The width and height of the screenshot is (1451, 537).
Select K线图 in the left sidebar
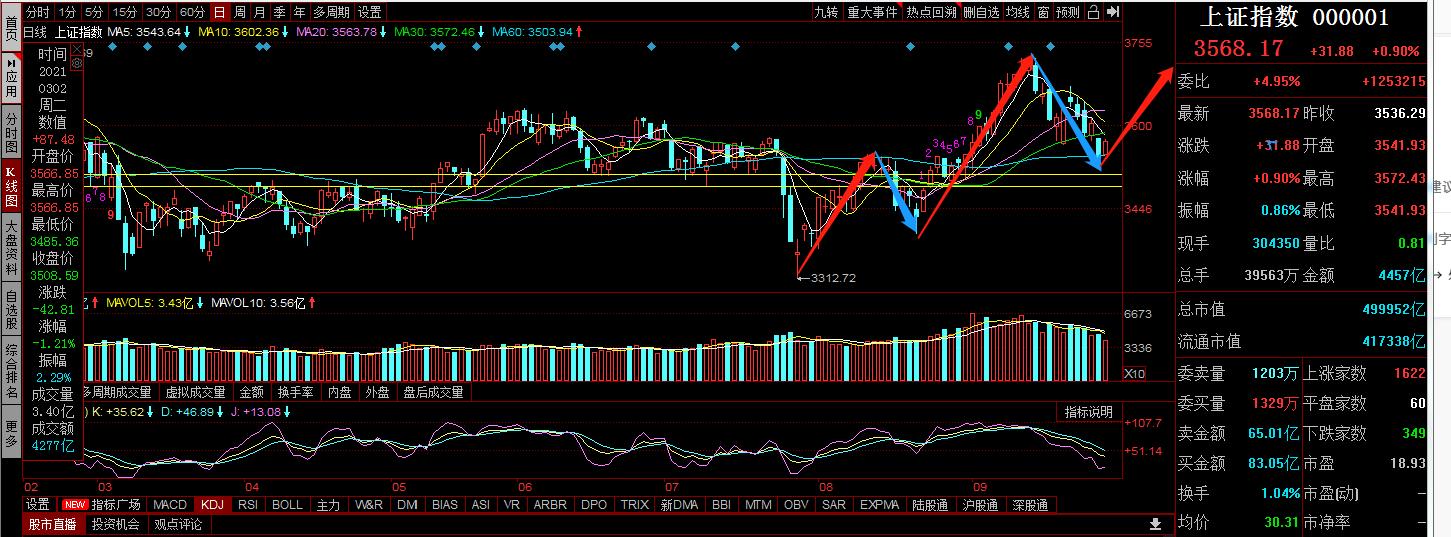(11, 187)
